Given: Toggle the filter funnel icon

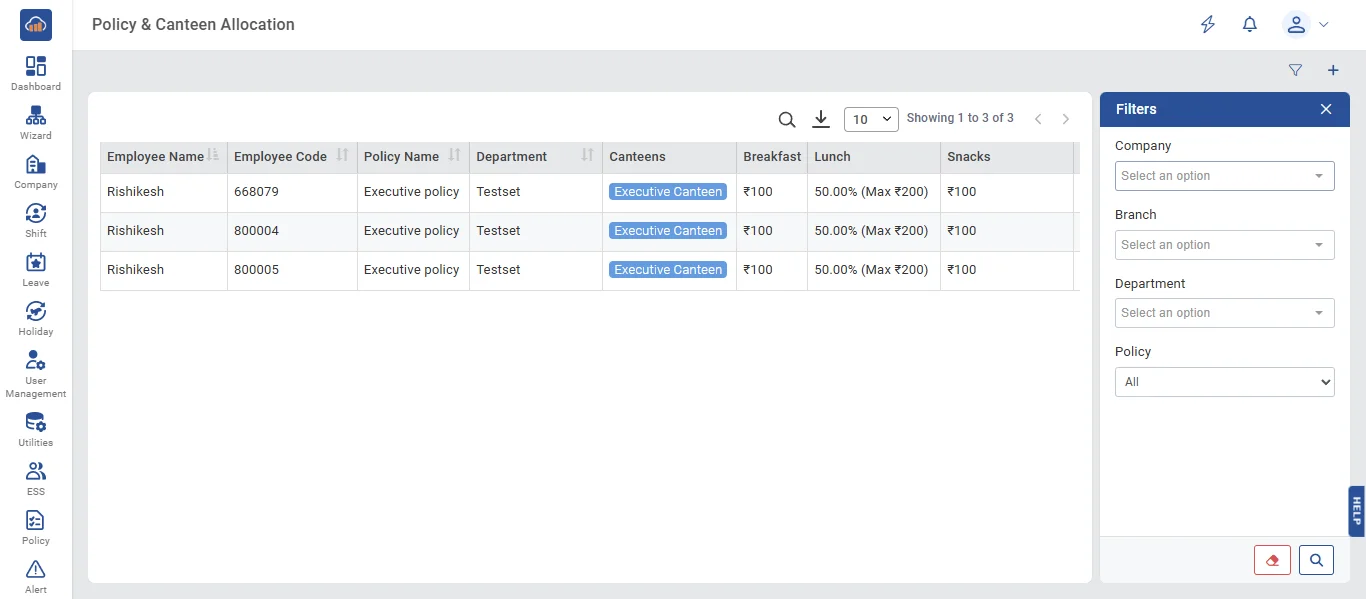Looking at the screenshot, I should 1296,70.
